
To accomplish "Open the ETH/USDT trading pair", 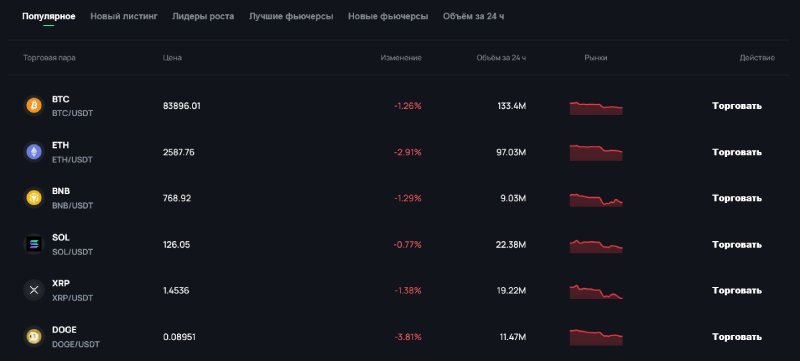I will click(x=72, y=160).
